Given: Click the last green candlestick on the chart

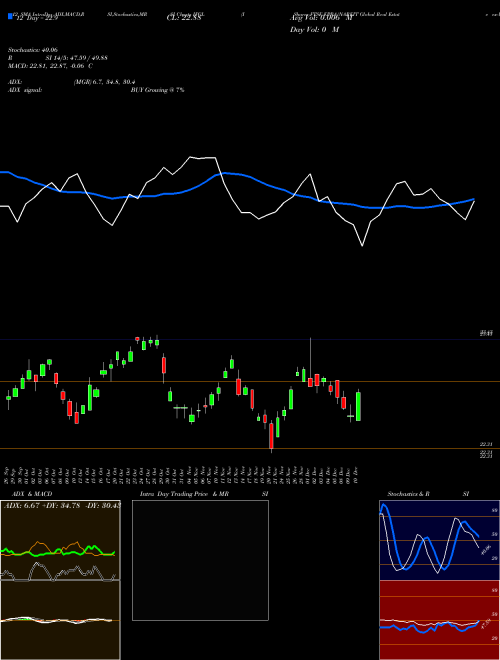Looking at the screenshot, I should point(359,406).
